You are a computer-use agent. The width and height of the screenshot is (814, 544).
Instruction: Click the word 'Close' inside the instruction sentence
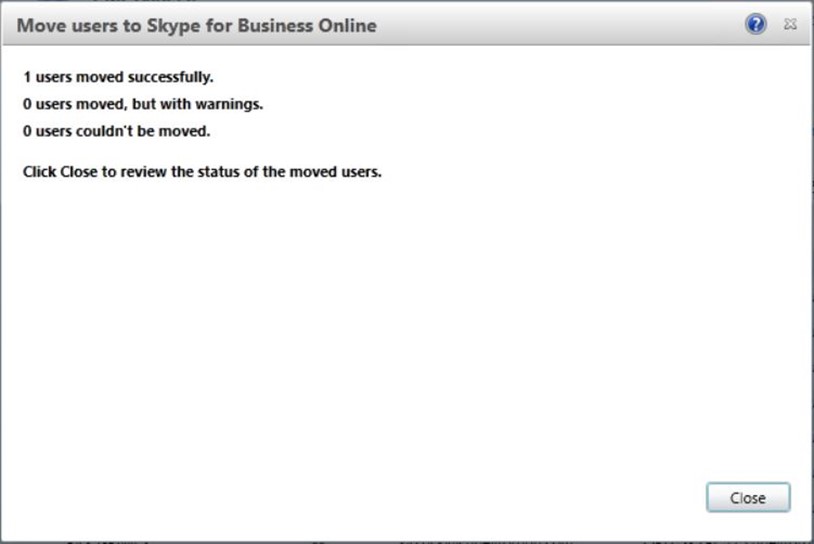click(x=79, y=171)
